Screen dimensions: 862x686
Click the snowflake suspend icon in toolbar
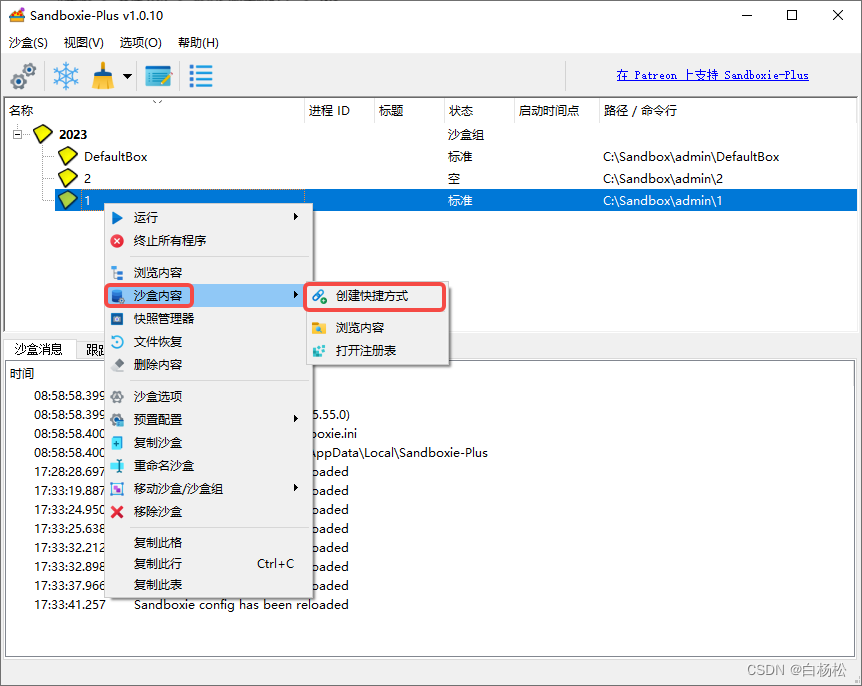coord(66,76)
